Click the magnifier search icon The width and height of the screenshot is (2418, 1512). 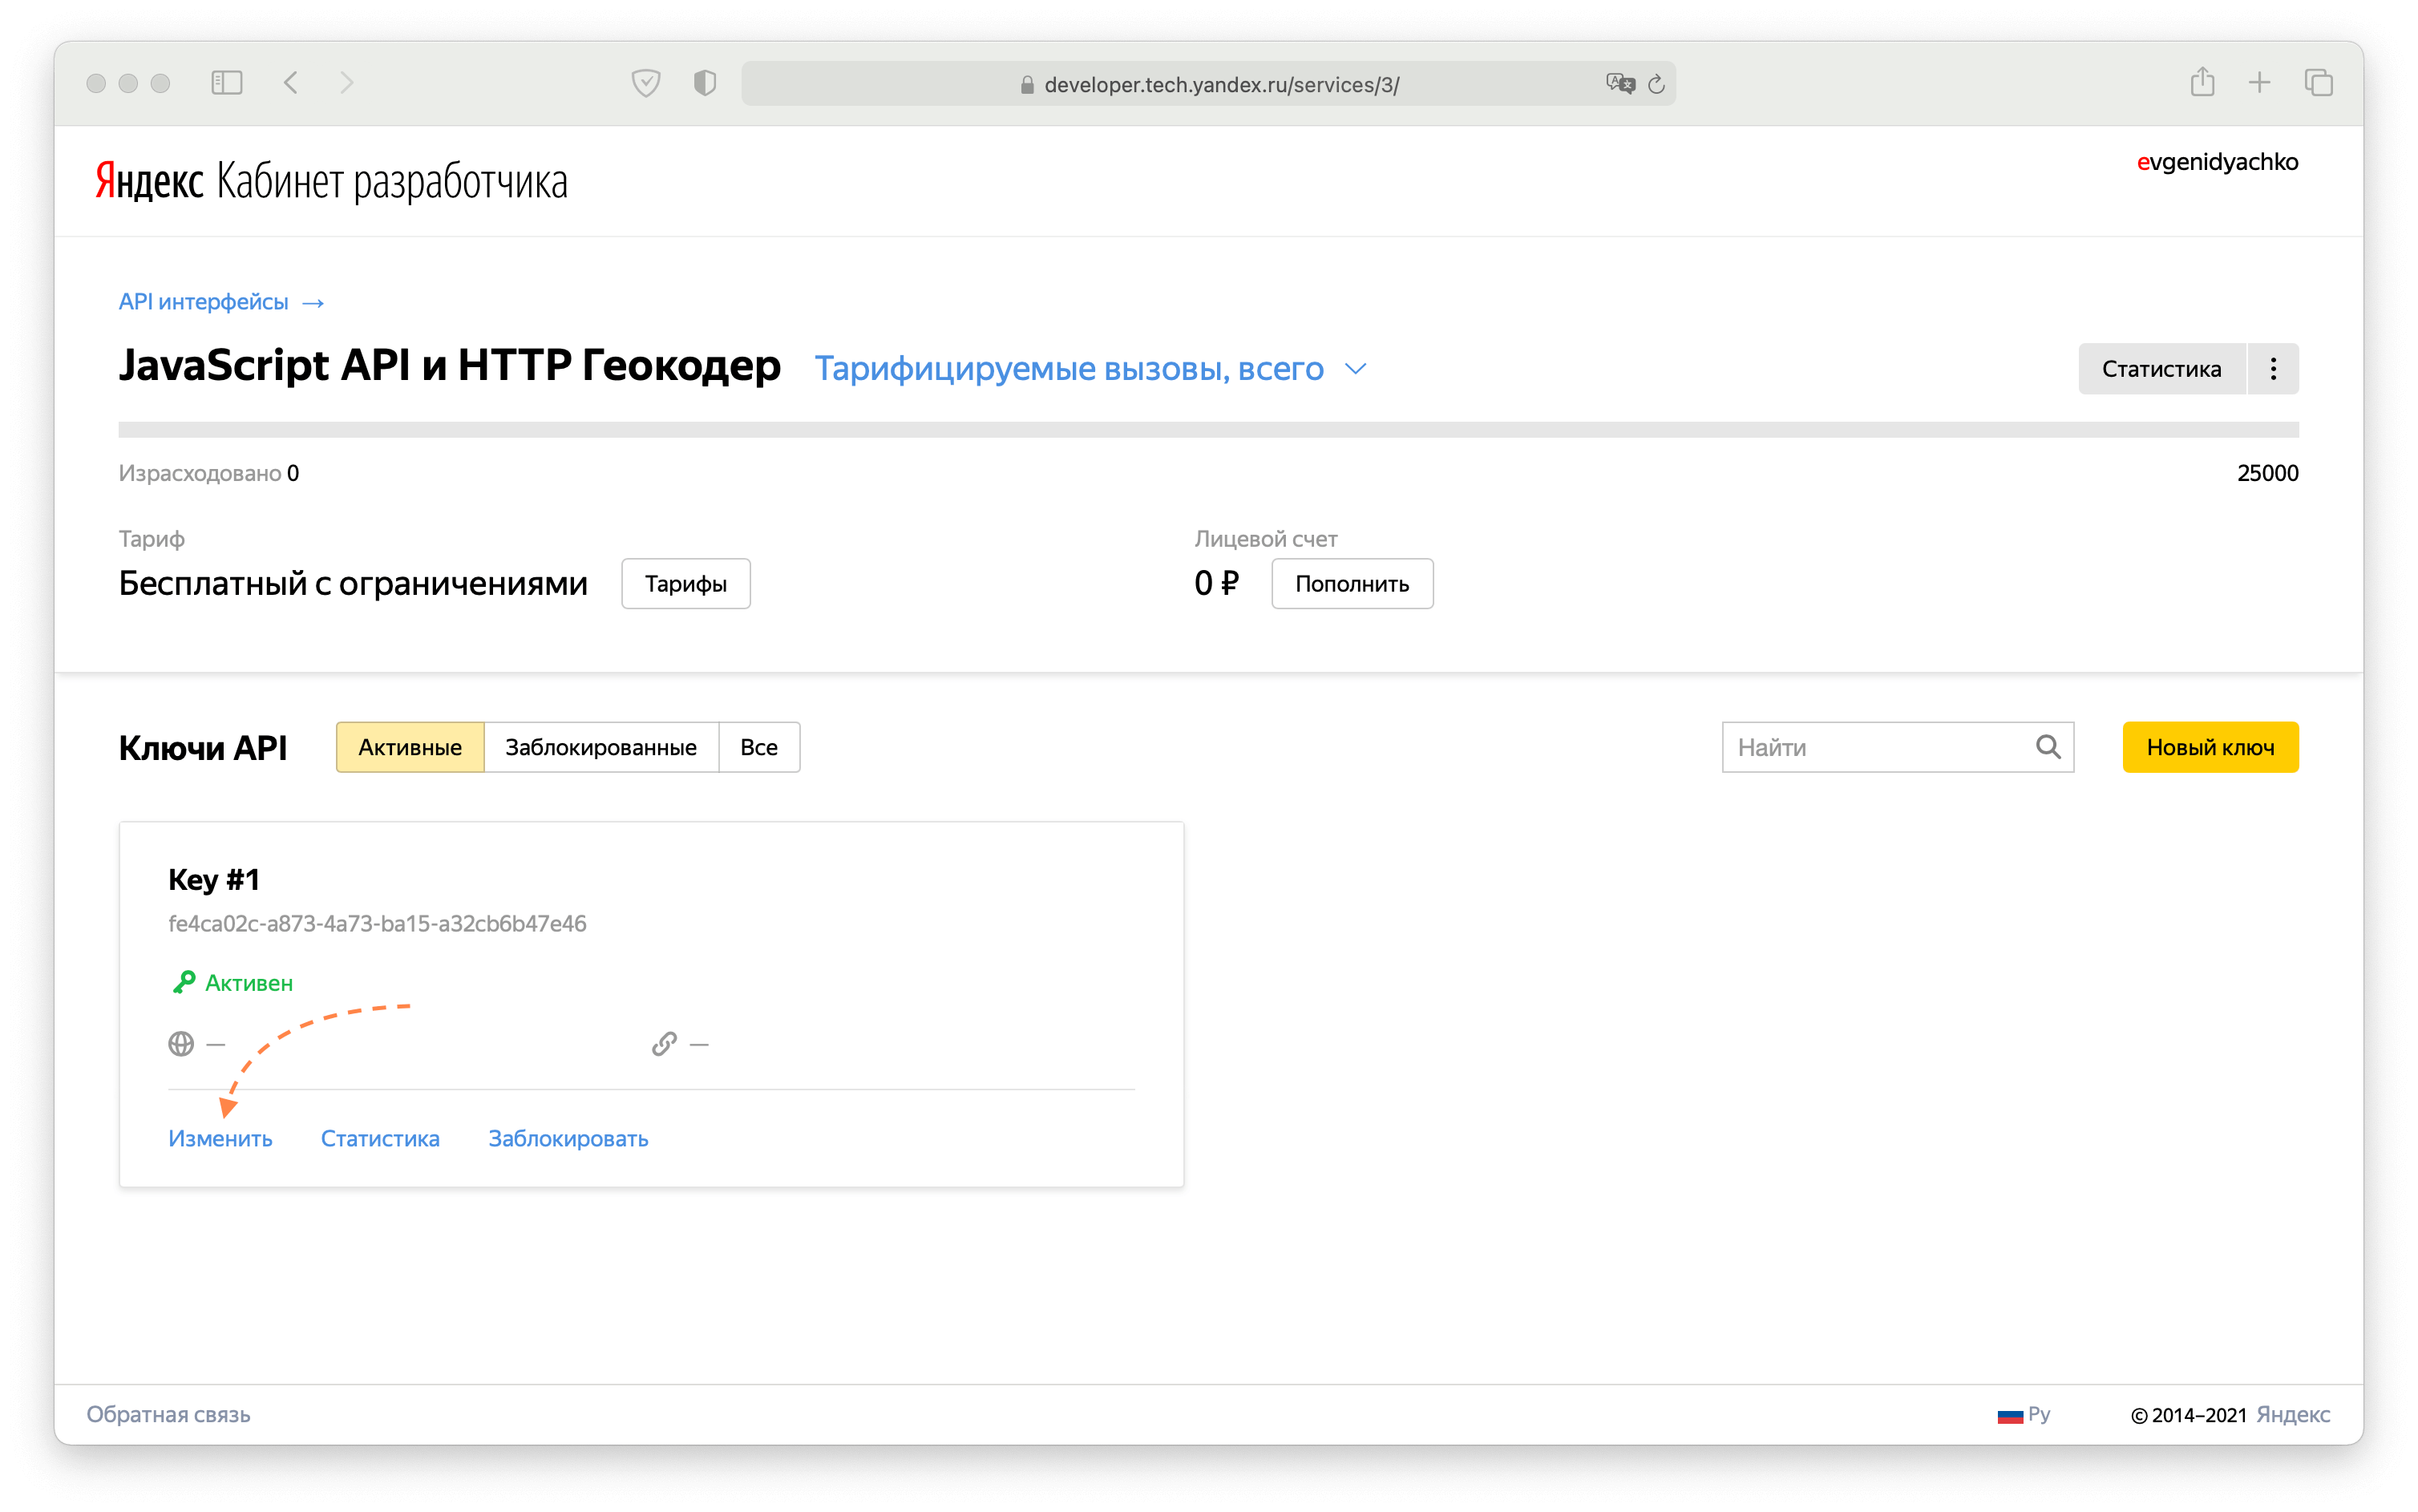click(2048, 747)
